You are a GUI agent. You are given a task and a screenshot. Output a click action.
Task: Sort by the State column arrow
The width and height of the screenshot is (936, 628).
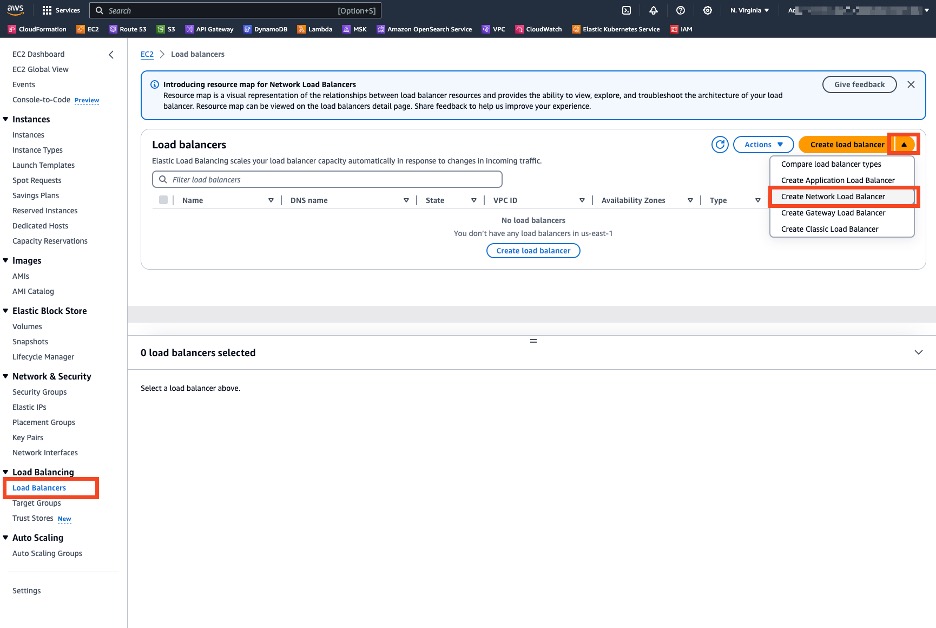click(x=473, y=201)
